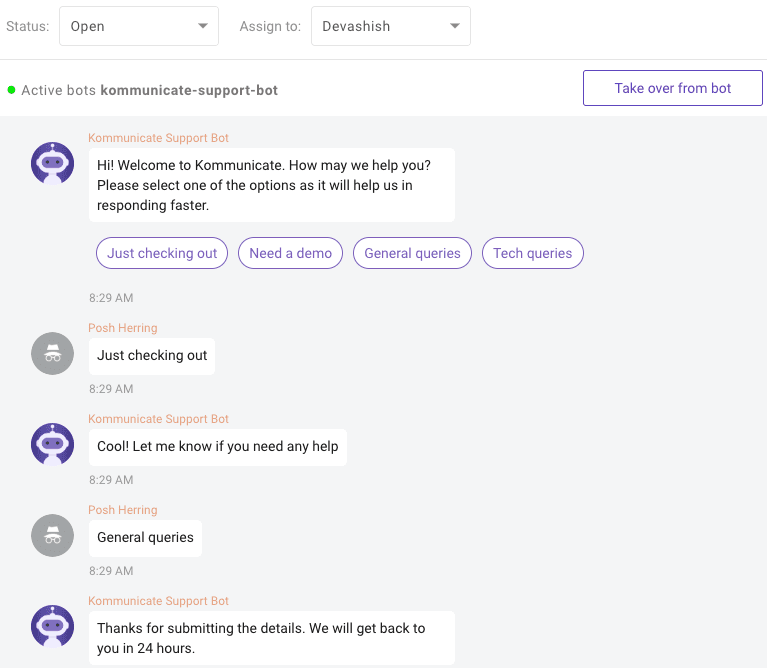Click Posh Herring's avatar beside 'General queries' message

click(52, 535)
